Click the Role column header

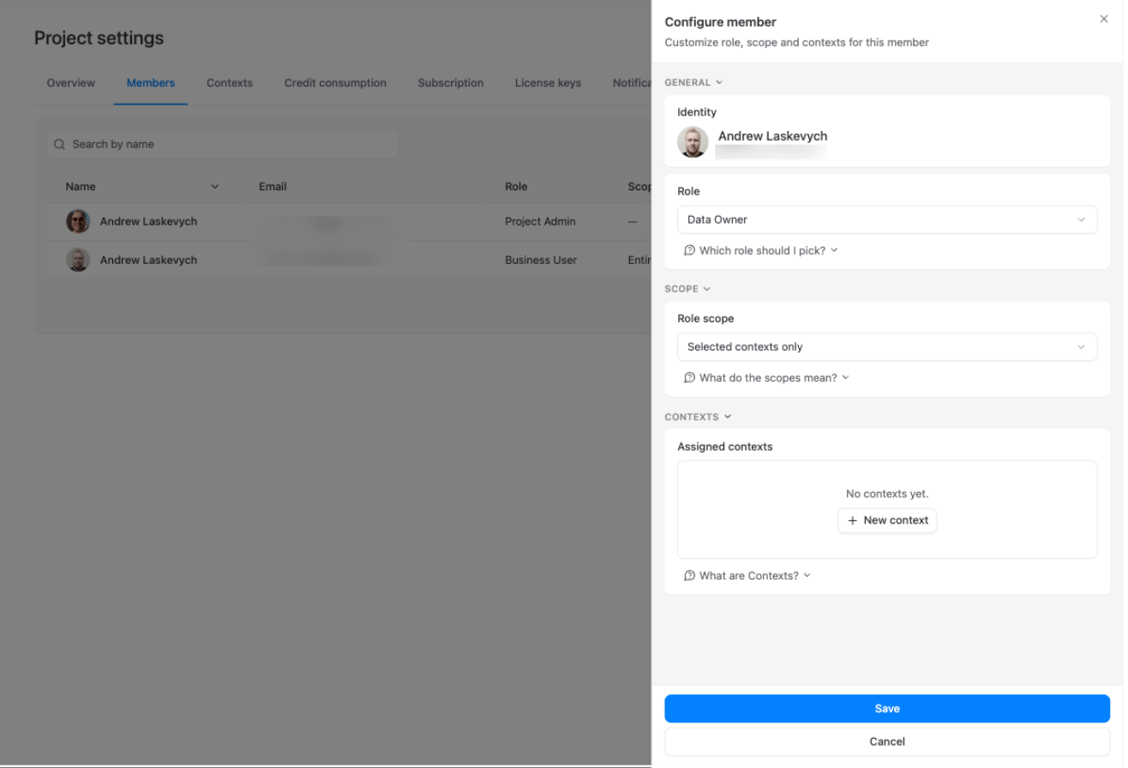click(516, 186)
